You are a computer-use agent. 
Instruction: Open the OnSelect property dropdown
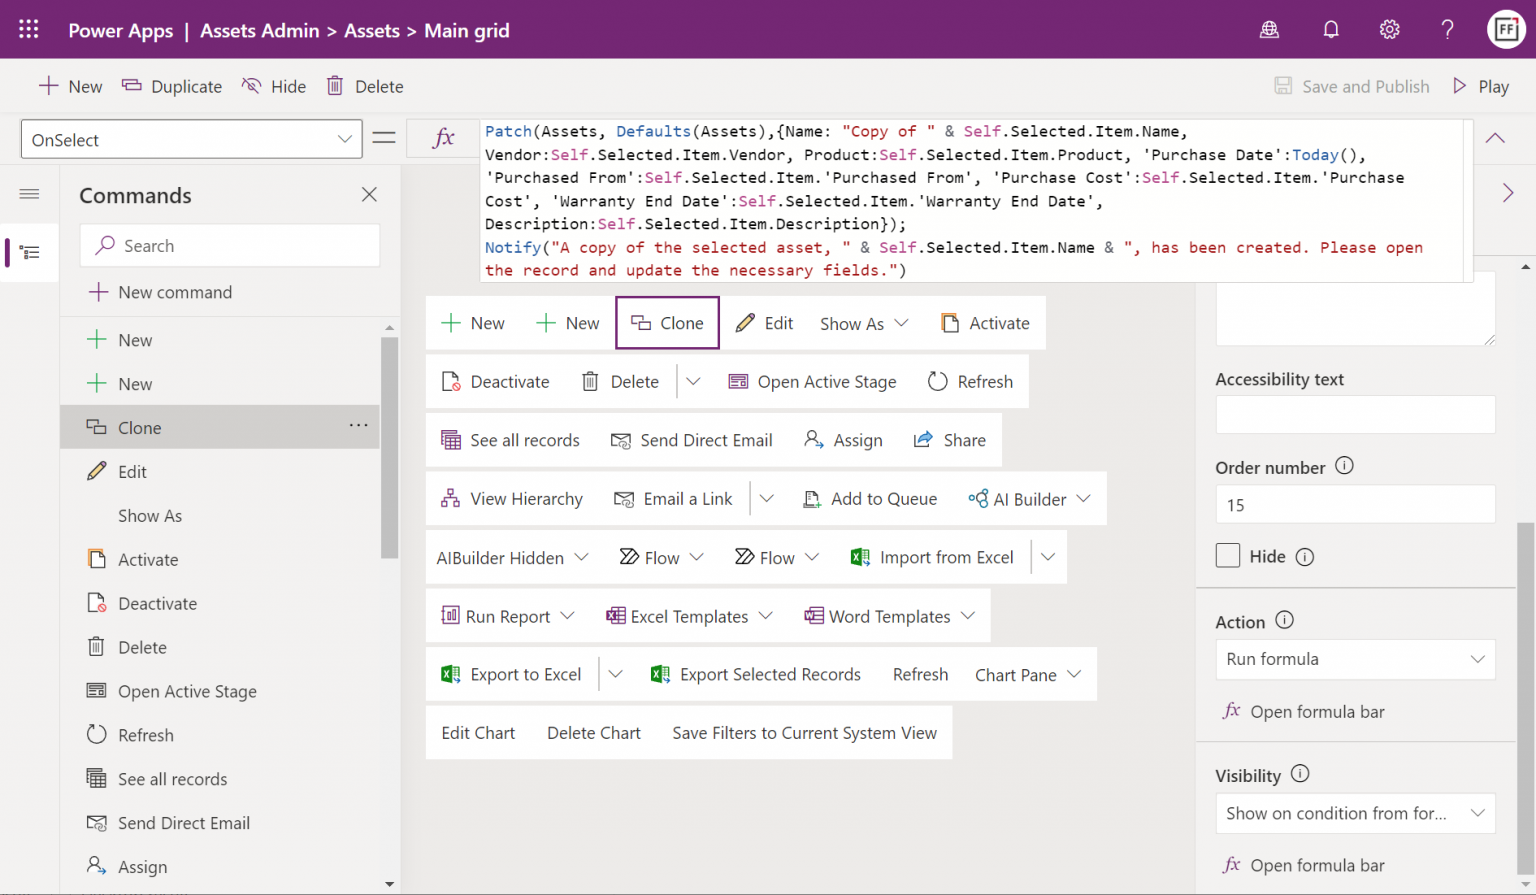[191, 140]
